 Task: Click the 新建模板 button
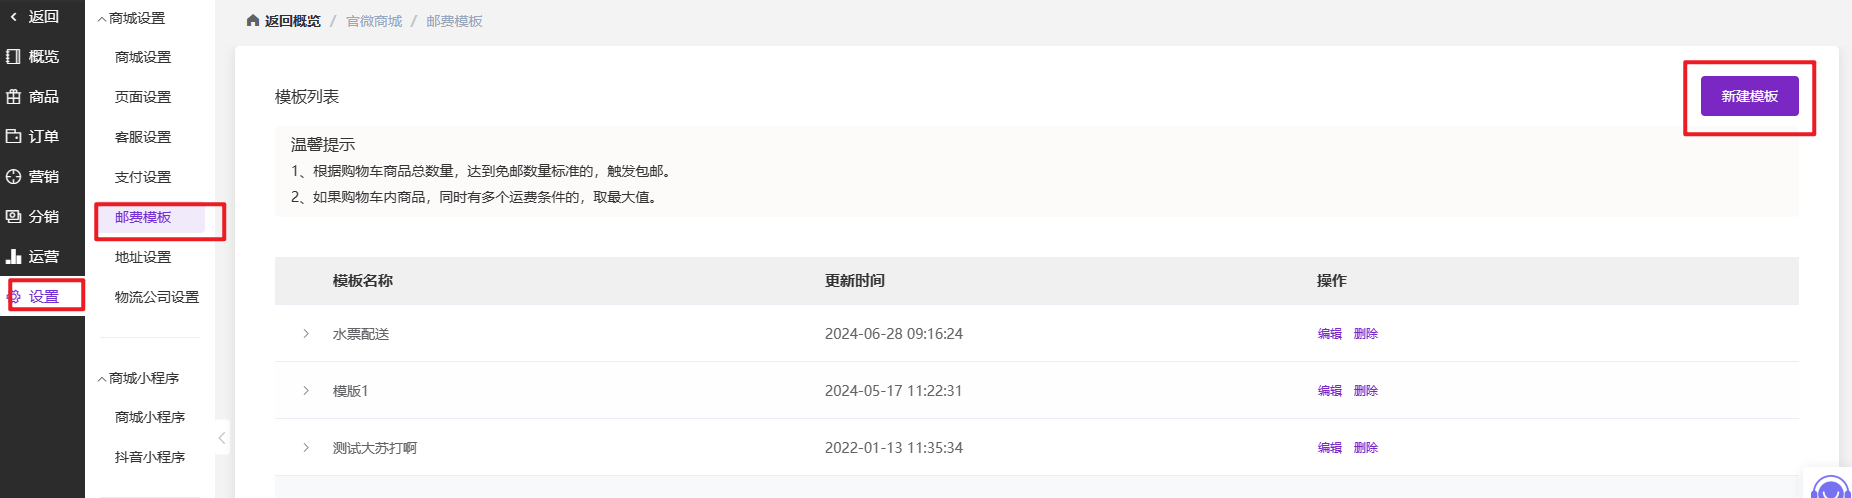(1749, 96)
